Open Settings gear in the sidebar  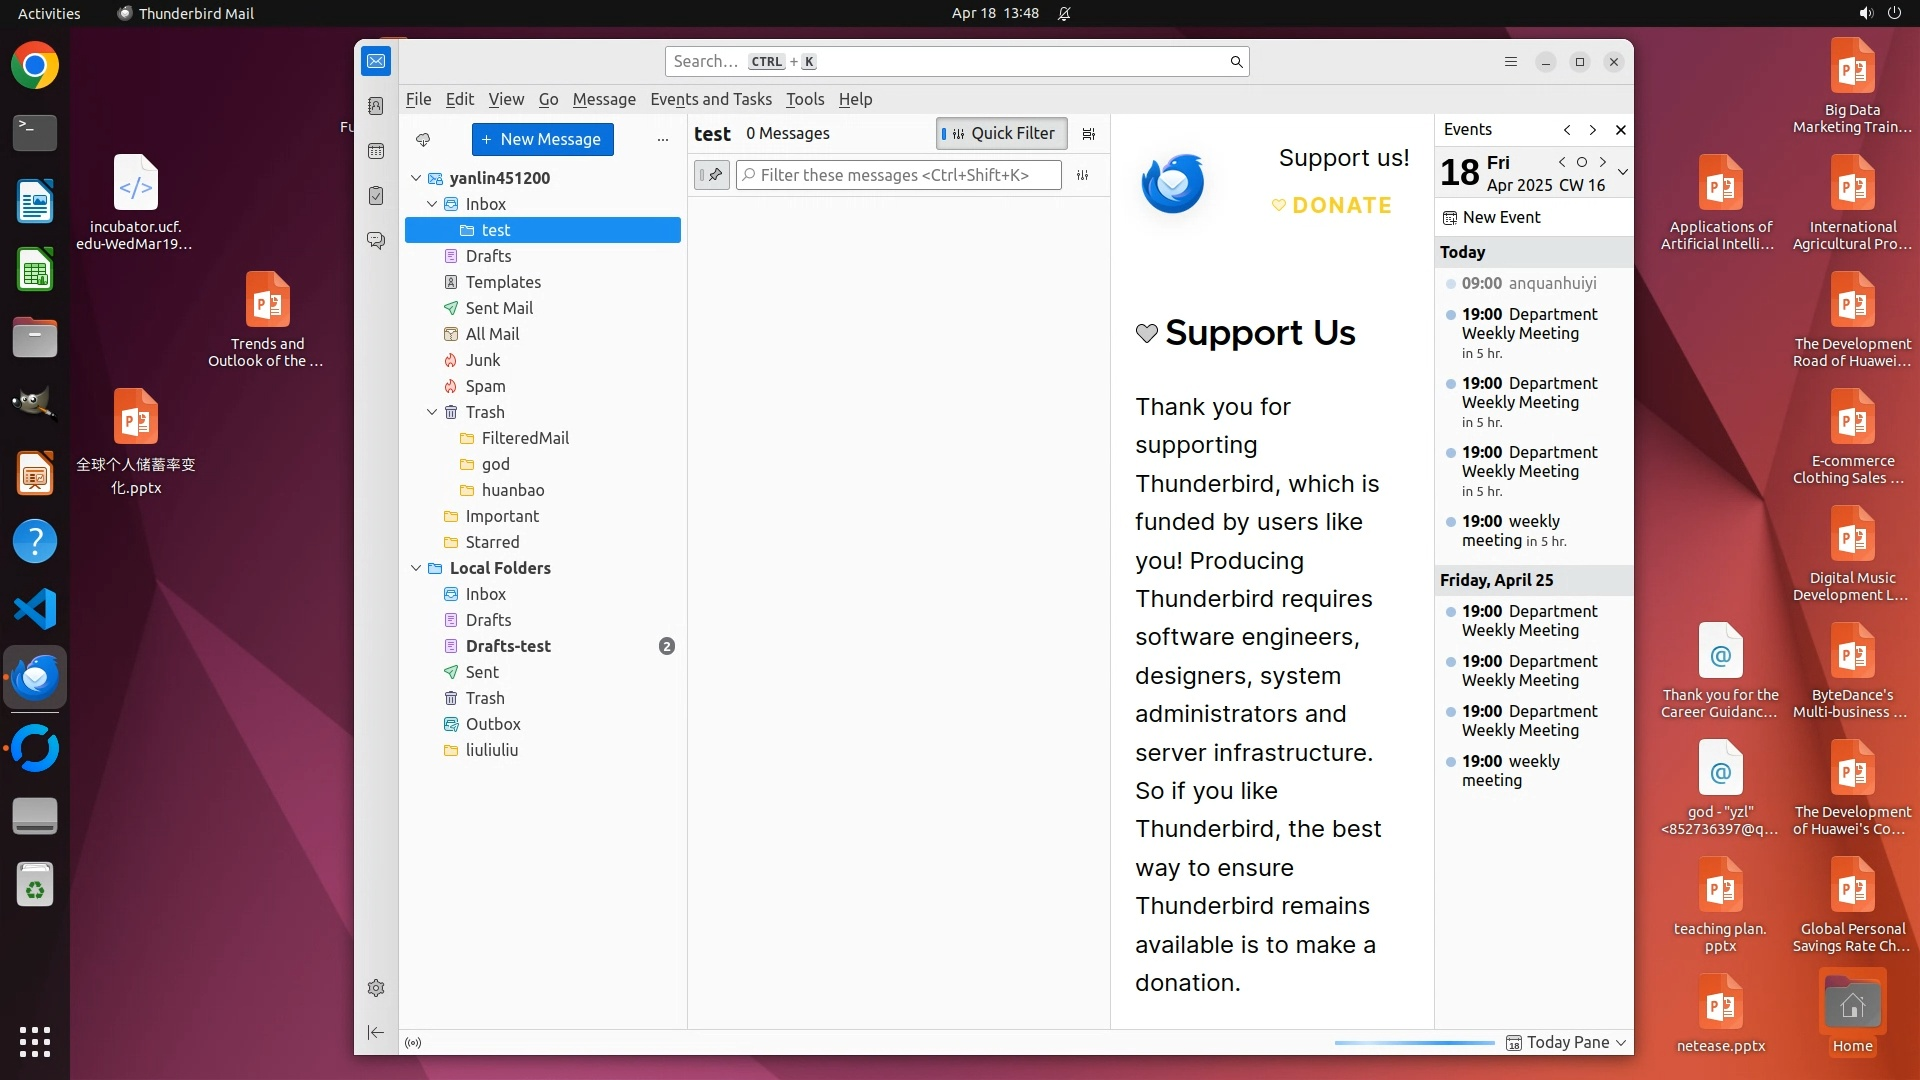pyautogui.click(x=376, y=988)
